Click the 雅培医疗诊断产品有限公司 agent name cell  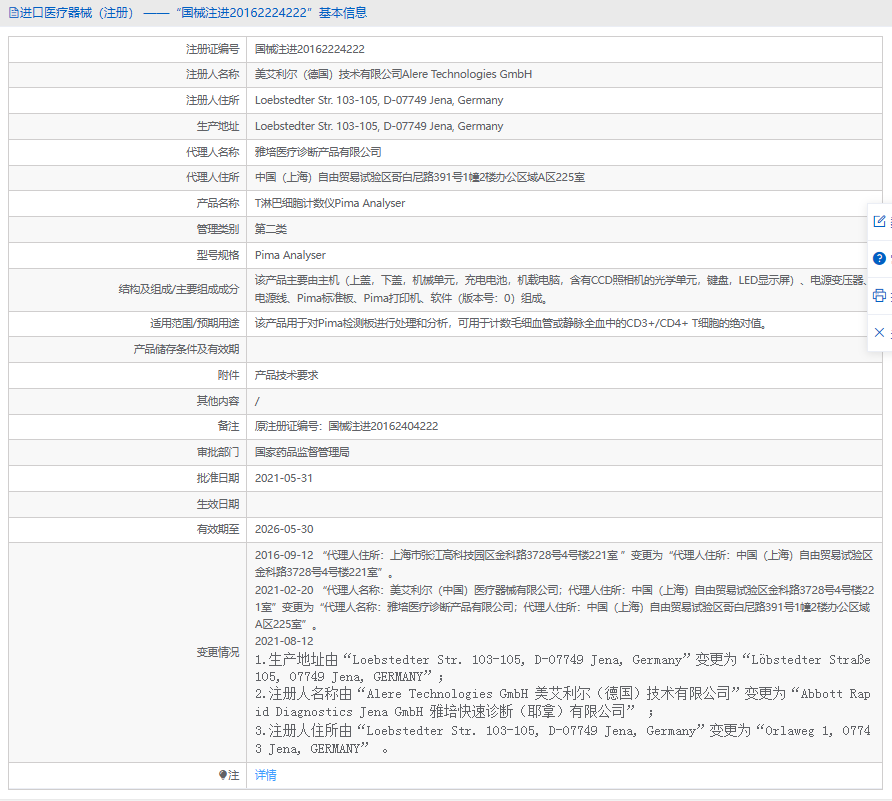[318, 152]
